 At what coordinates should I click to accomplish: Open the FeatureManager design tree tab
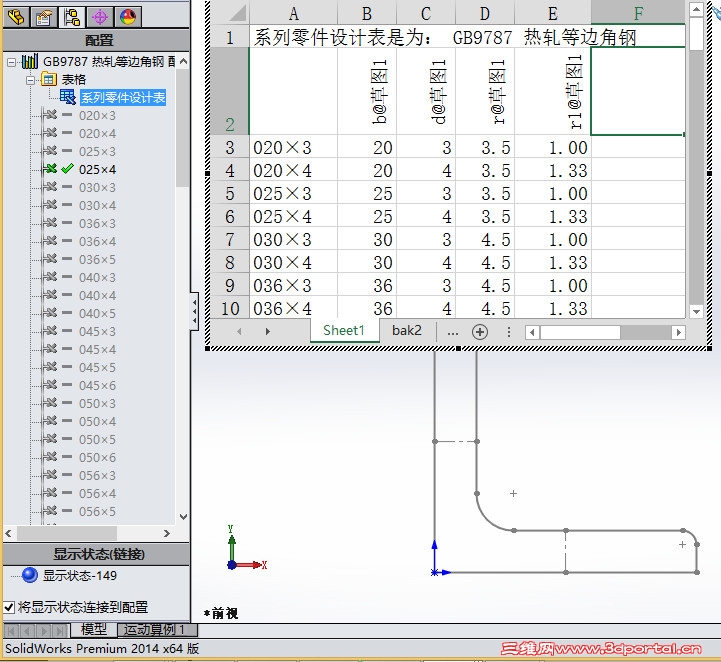(16, 17)
